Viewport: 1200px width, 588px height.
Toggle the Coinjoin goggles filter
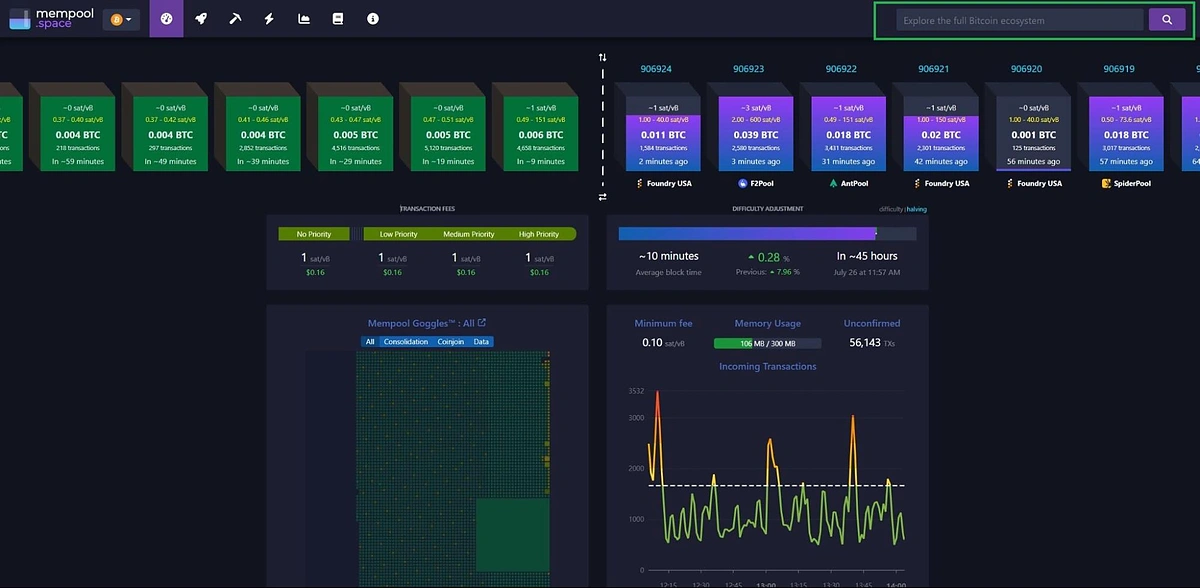pyautogui.click(x=451, y=342)
